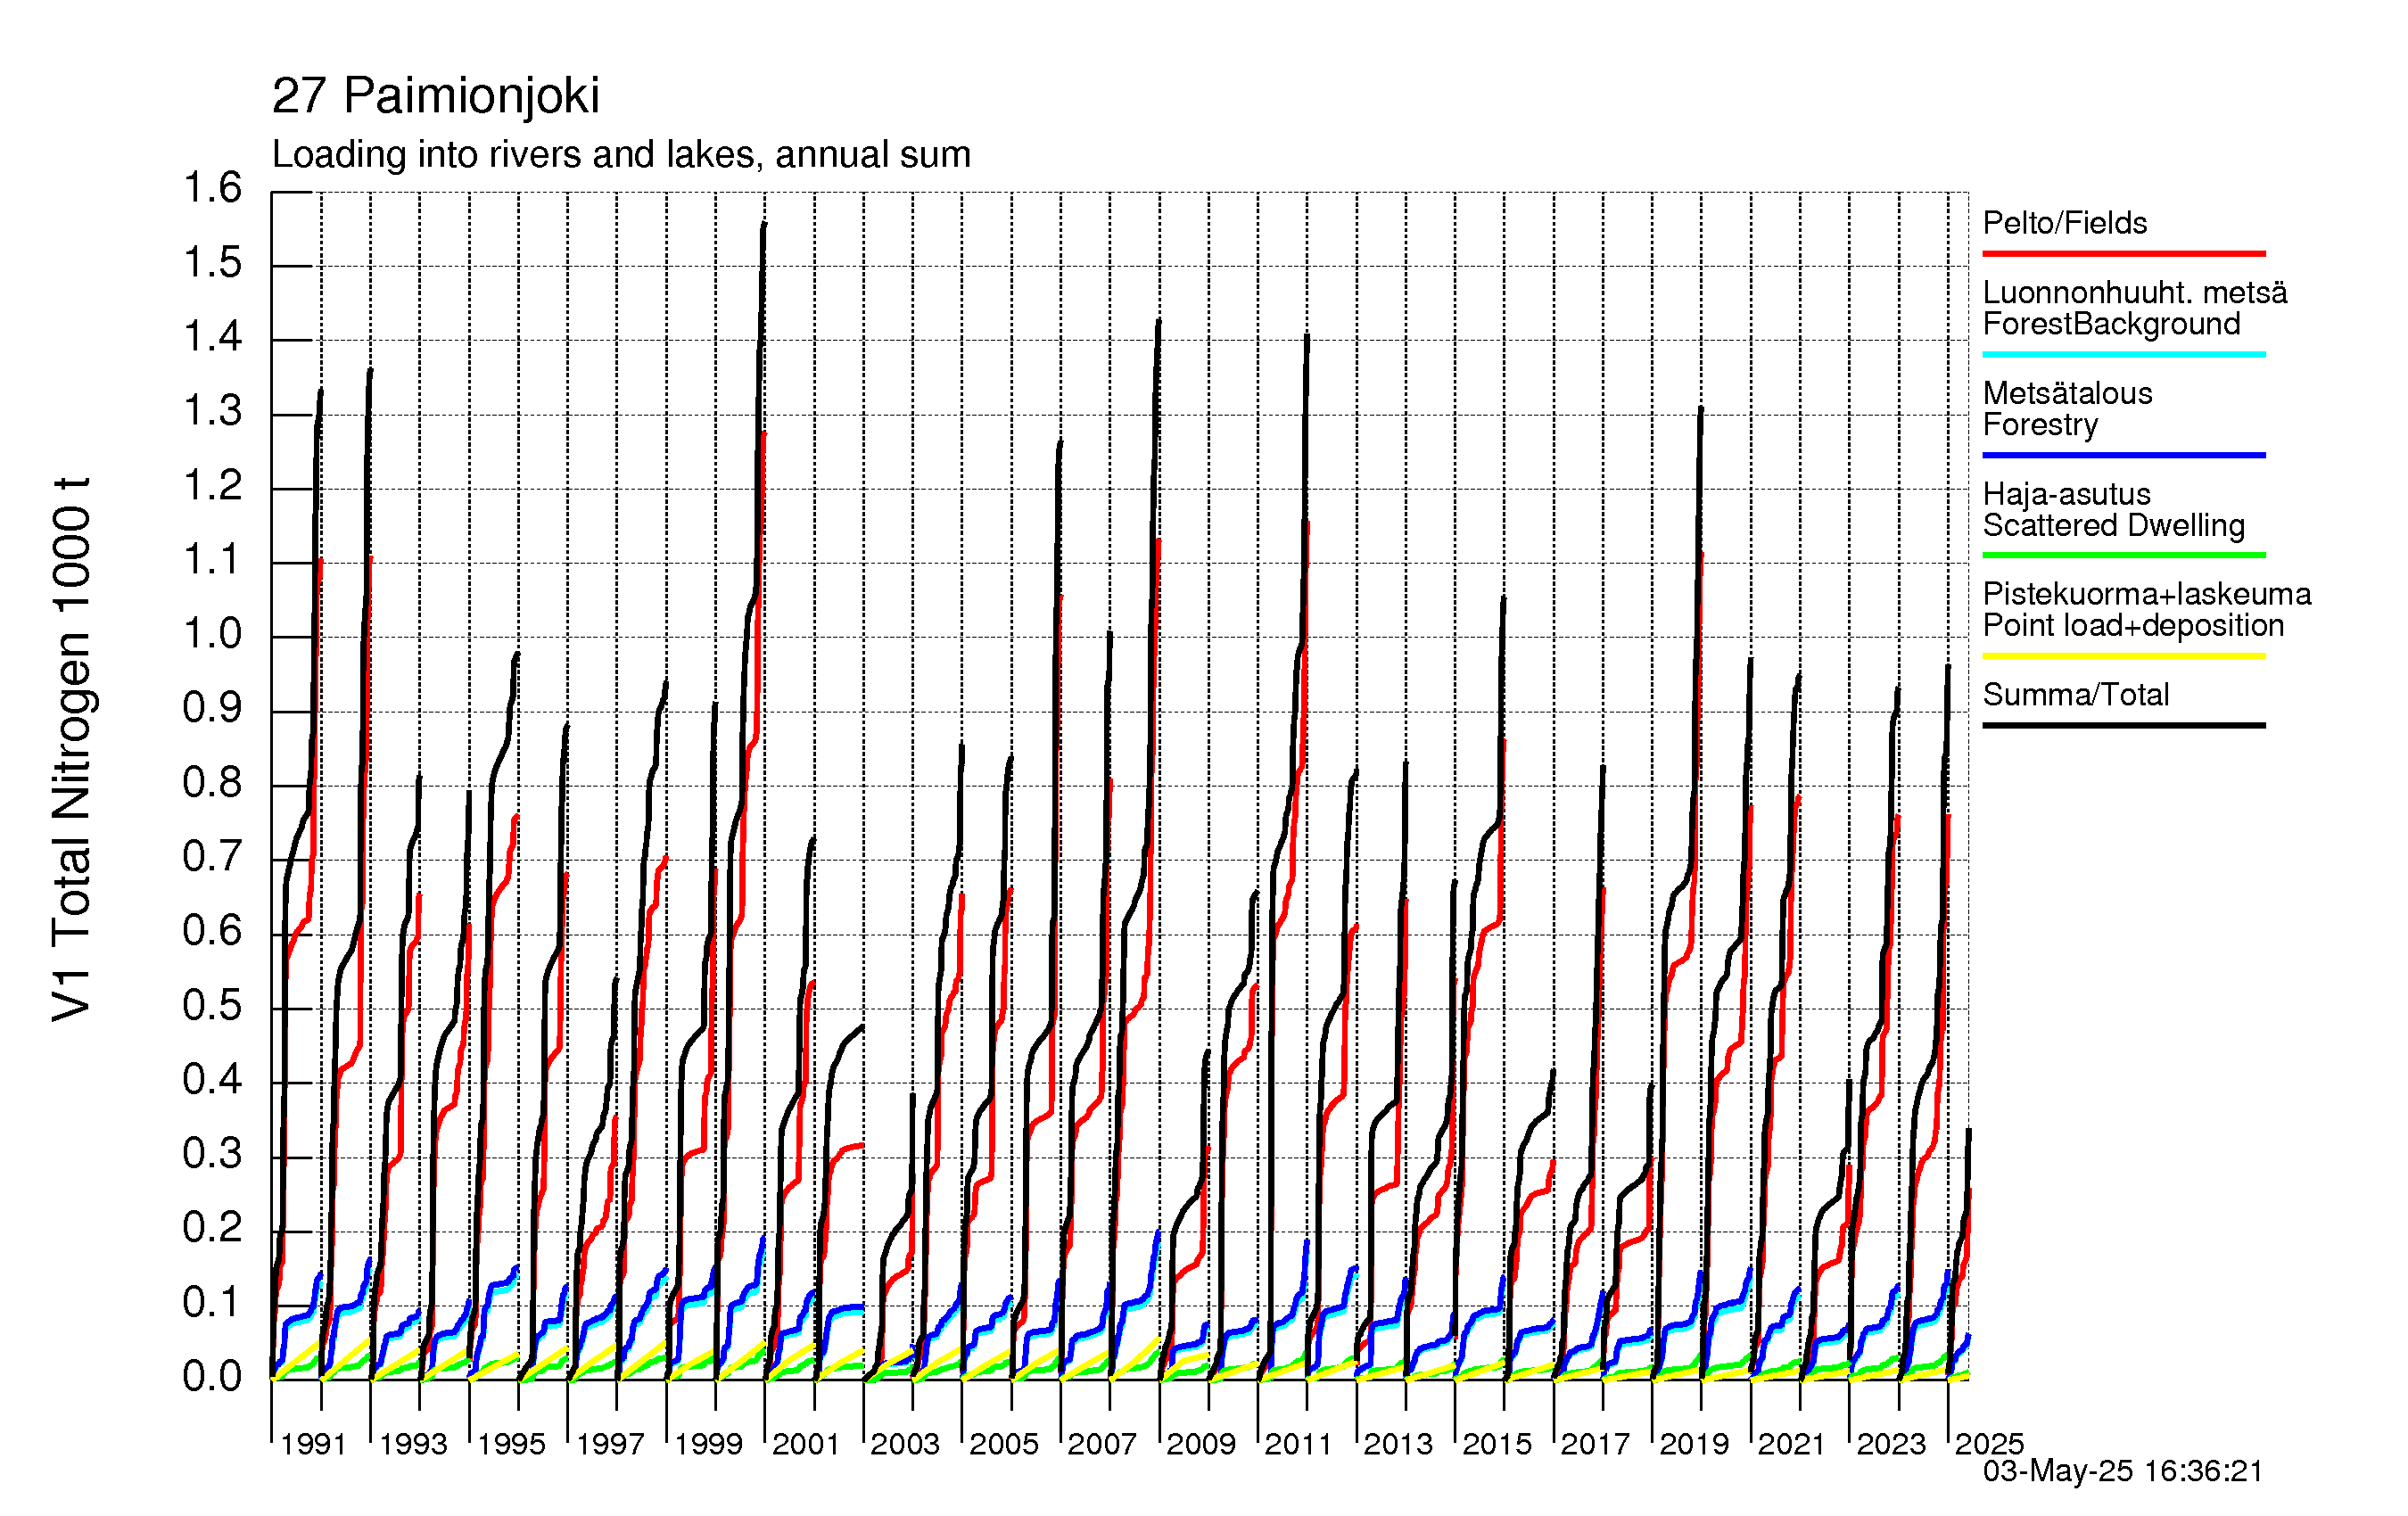The height and width of the screenshot is (1516, 2408).
Task: Select the 'Forestry' legend text
Action: (x=2040, y=425)
